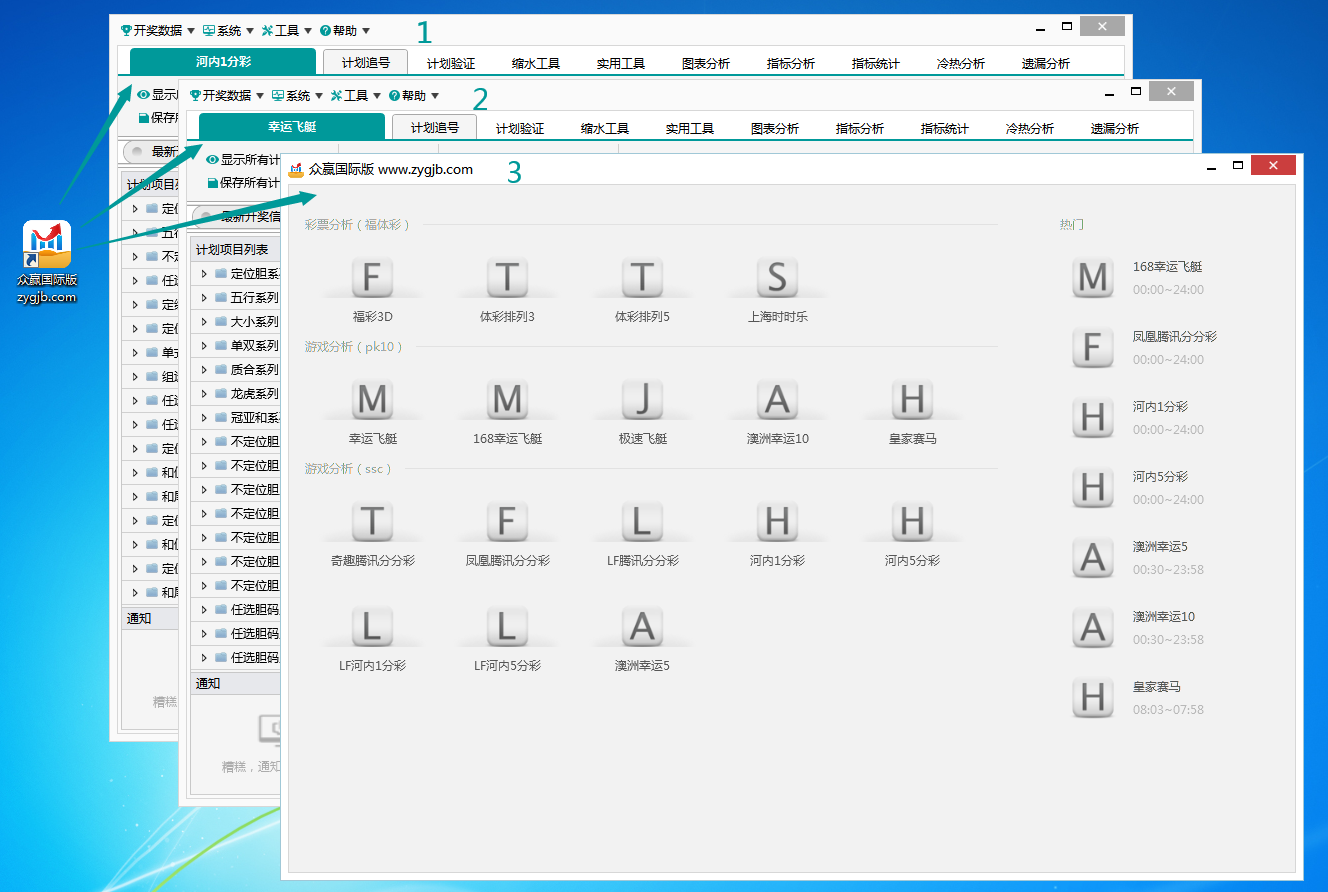Screen dimensions: 1328x892
Task: Switch to the 缩水工具 tab in the 幸运飞艇 window
Action: [604, 128]
